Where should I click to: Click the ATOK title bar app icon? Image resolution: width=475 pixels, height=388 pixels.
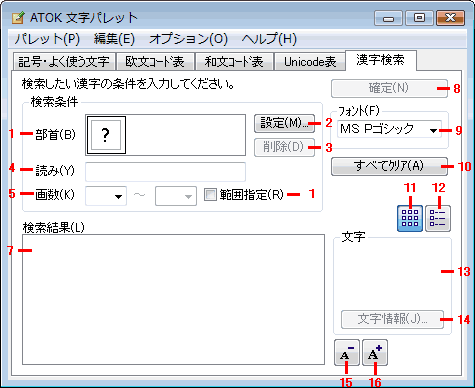[x=18, y=18]
